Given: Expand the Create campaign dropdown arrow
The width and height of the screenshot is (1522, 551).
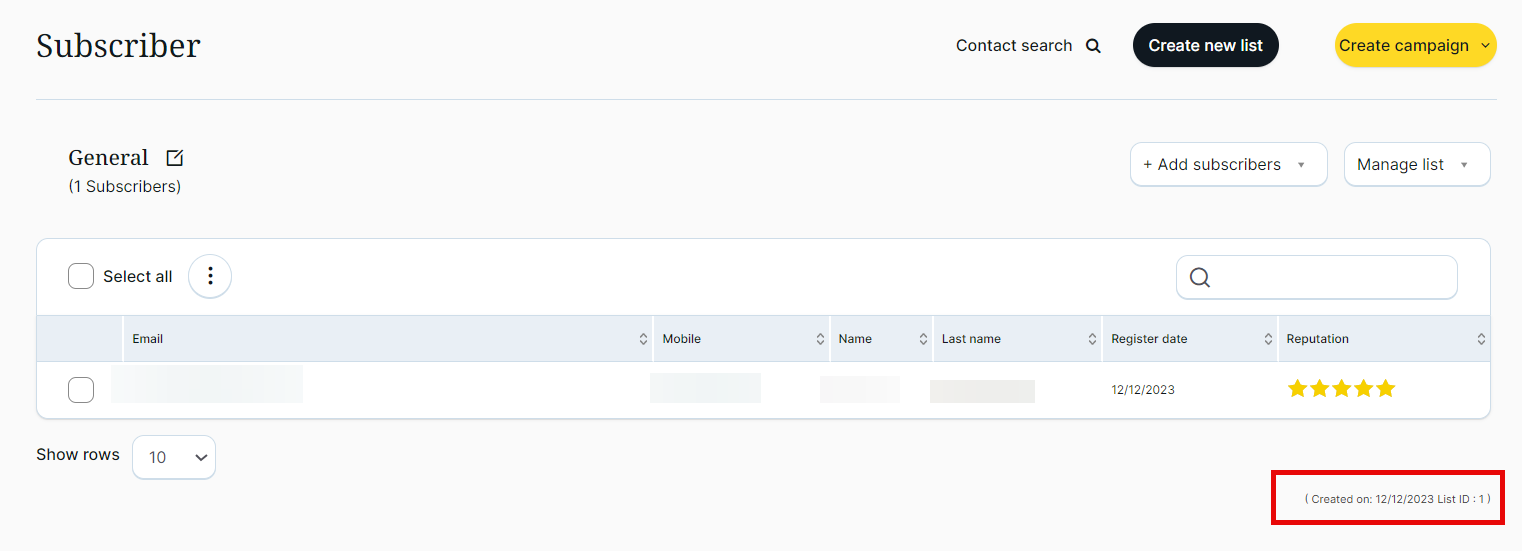Looking at the screenshot, I should tap(1485, 45).
